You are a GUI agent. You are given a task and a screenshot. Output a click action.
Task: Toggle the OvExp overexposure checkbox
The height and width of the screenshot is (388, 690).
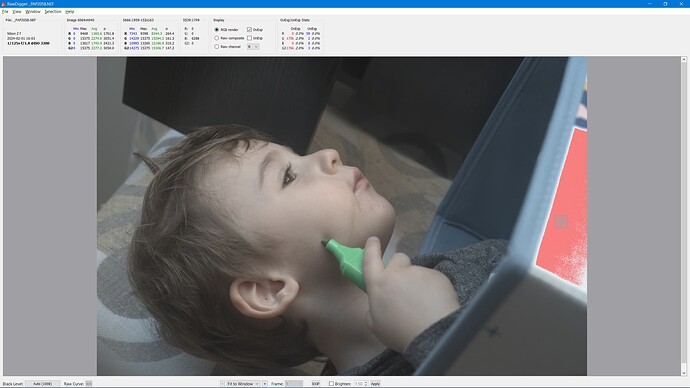250,29
